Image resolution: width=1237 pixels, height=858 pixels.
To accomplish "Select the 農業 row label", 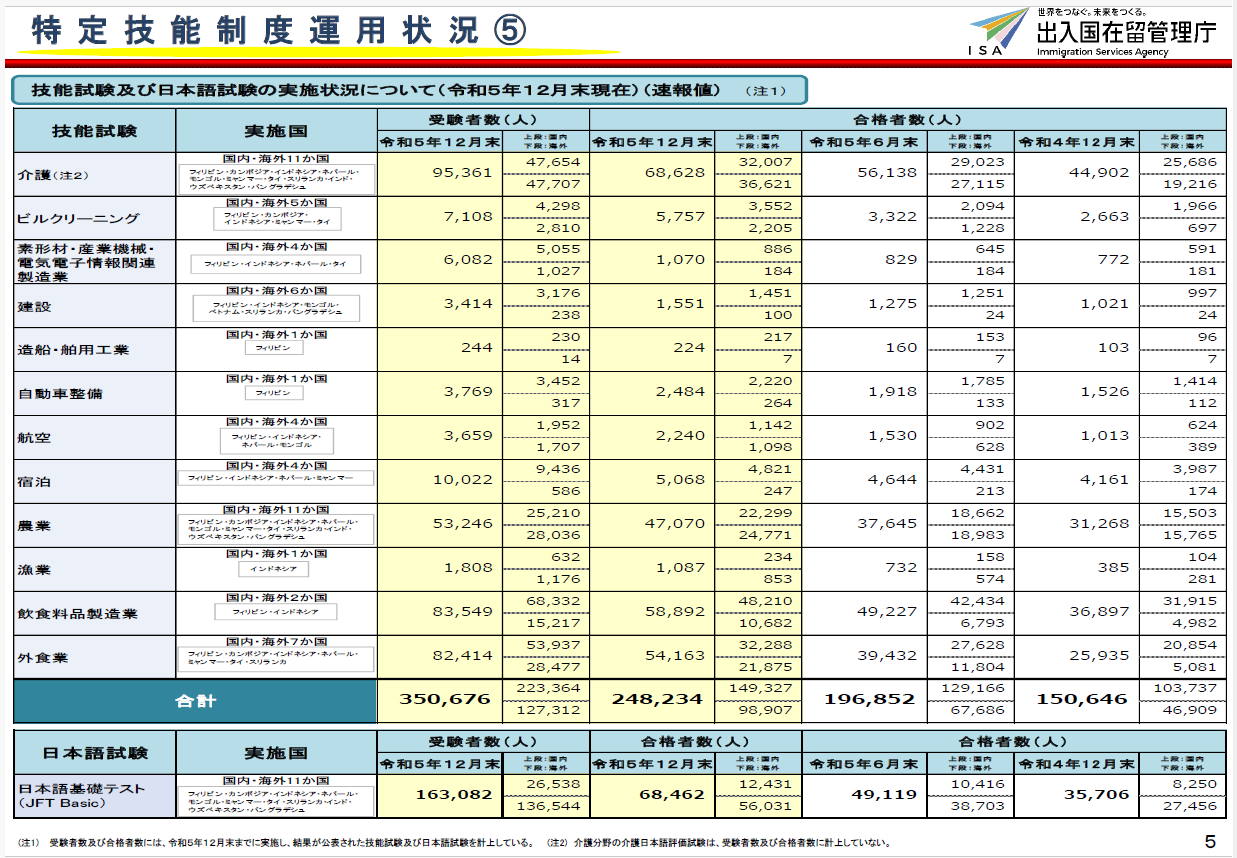I will [x=33, y=525].
